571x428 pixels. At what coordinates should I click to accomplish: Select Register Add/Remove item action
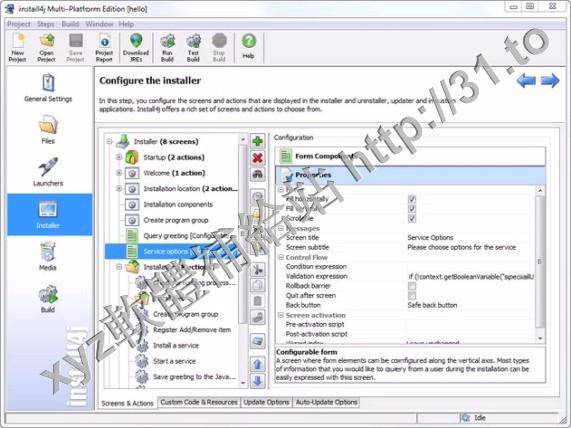click(x=192, y=330)
